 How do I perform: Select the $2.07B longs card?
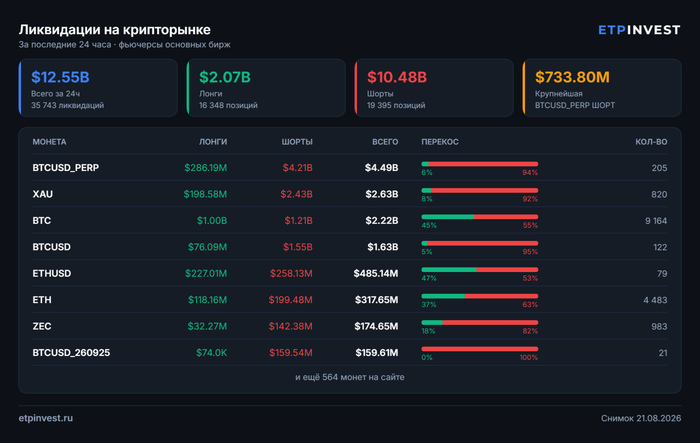click(266, 88)
